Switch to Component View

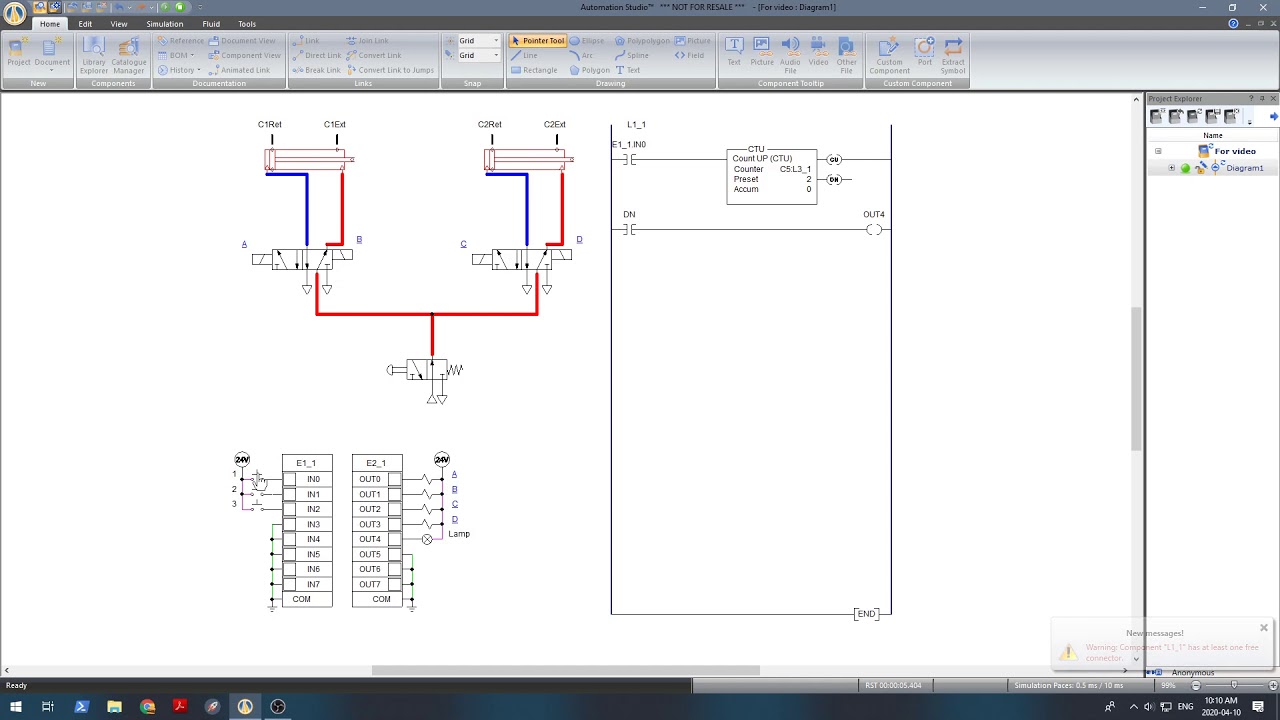point(244,56)
